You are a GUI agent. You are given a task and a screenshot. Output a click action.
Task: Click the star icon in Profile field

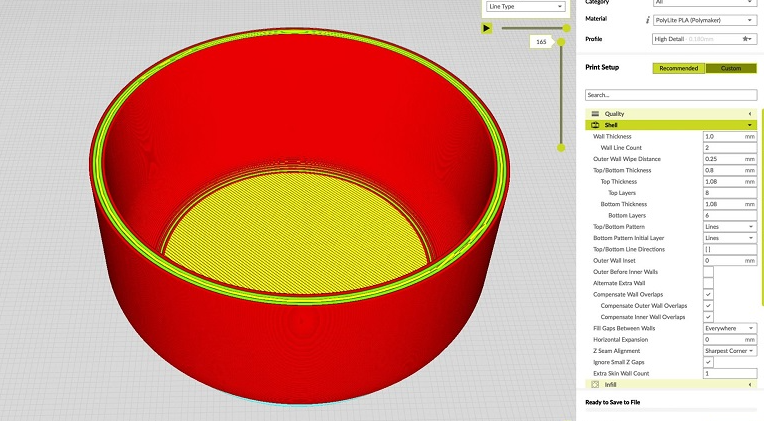click(x=746, y=39)
